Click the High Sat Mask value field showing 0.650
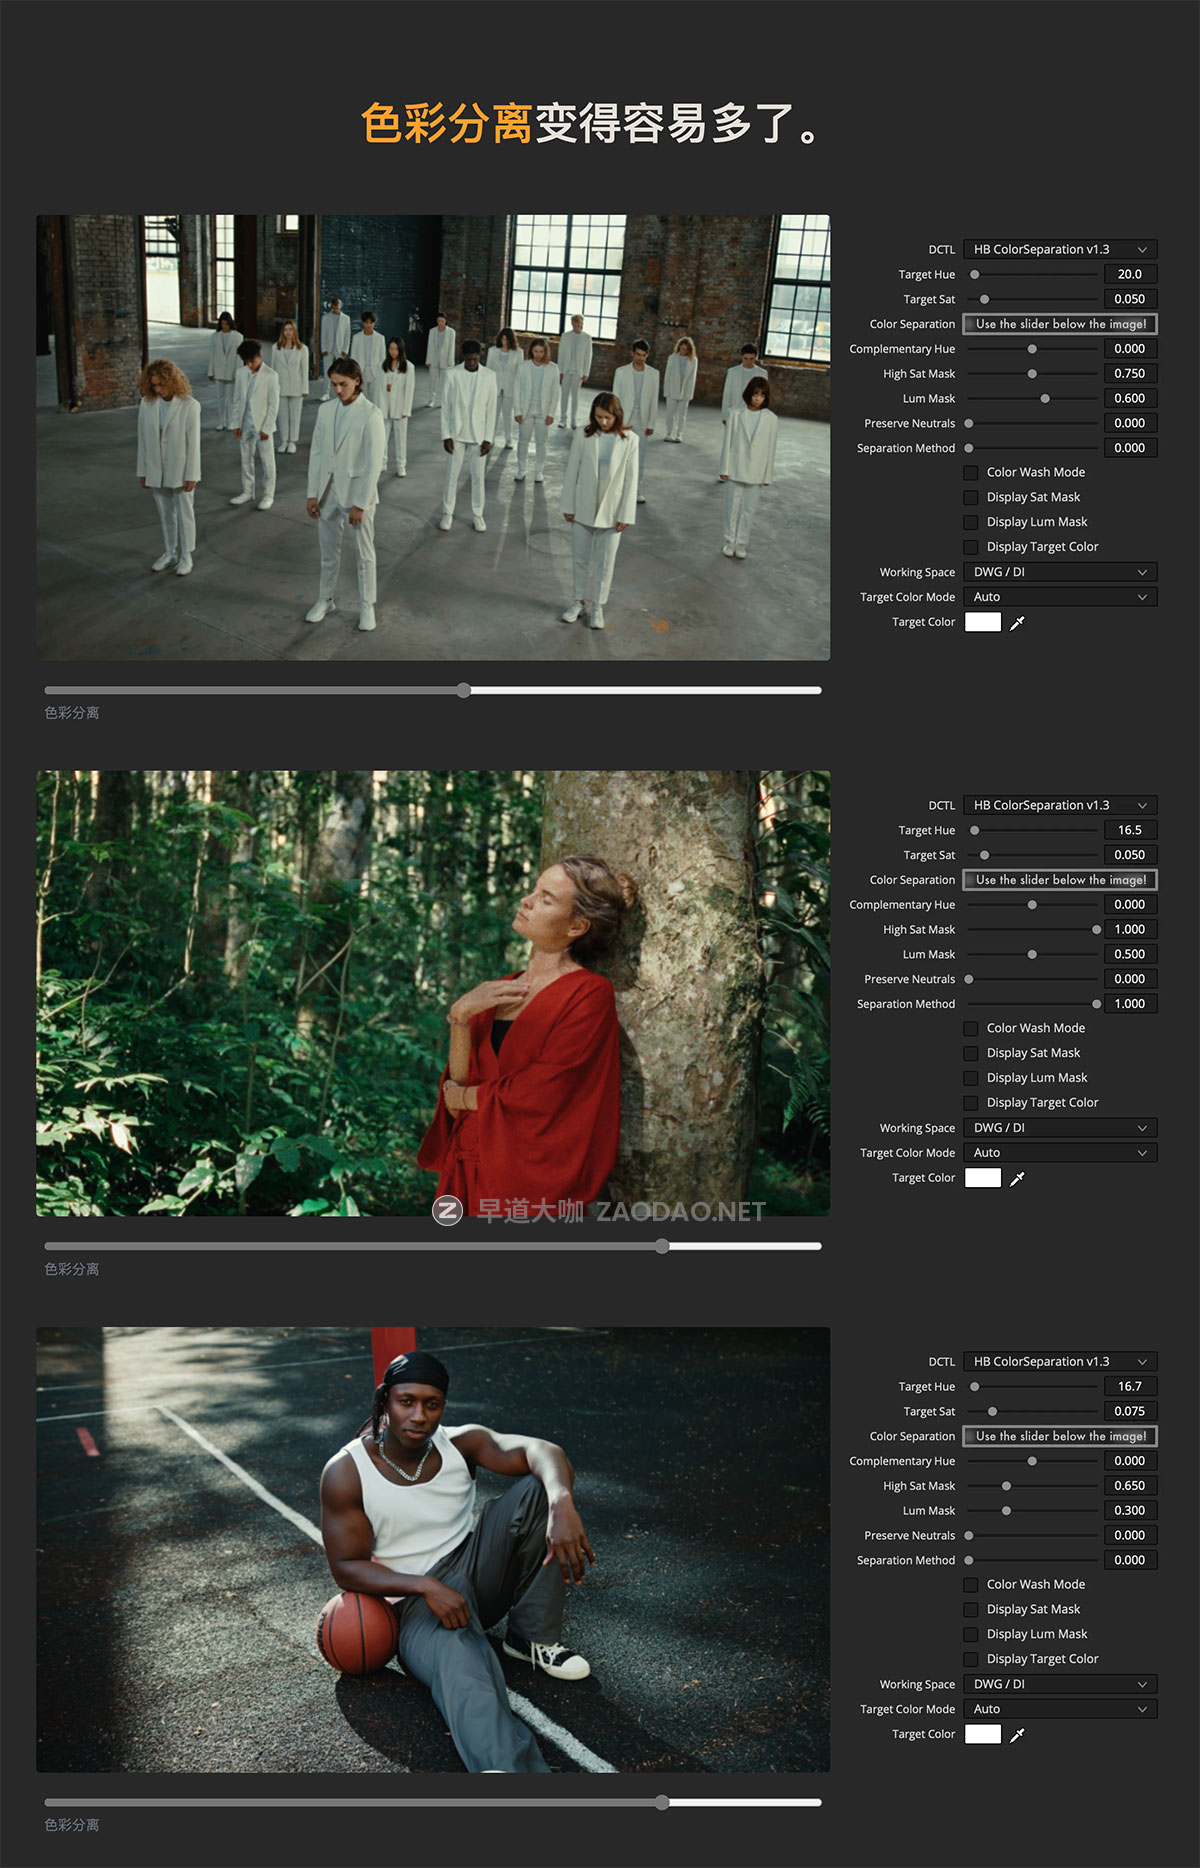The image size is (1200, 1868). 1130,1486
